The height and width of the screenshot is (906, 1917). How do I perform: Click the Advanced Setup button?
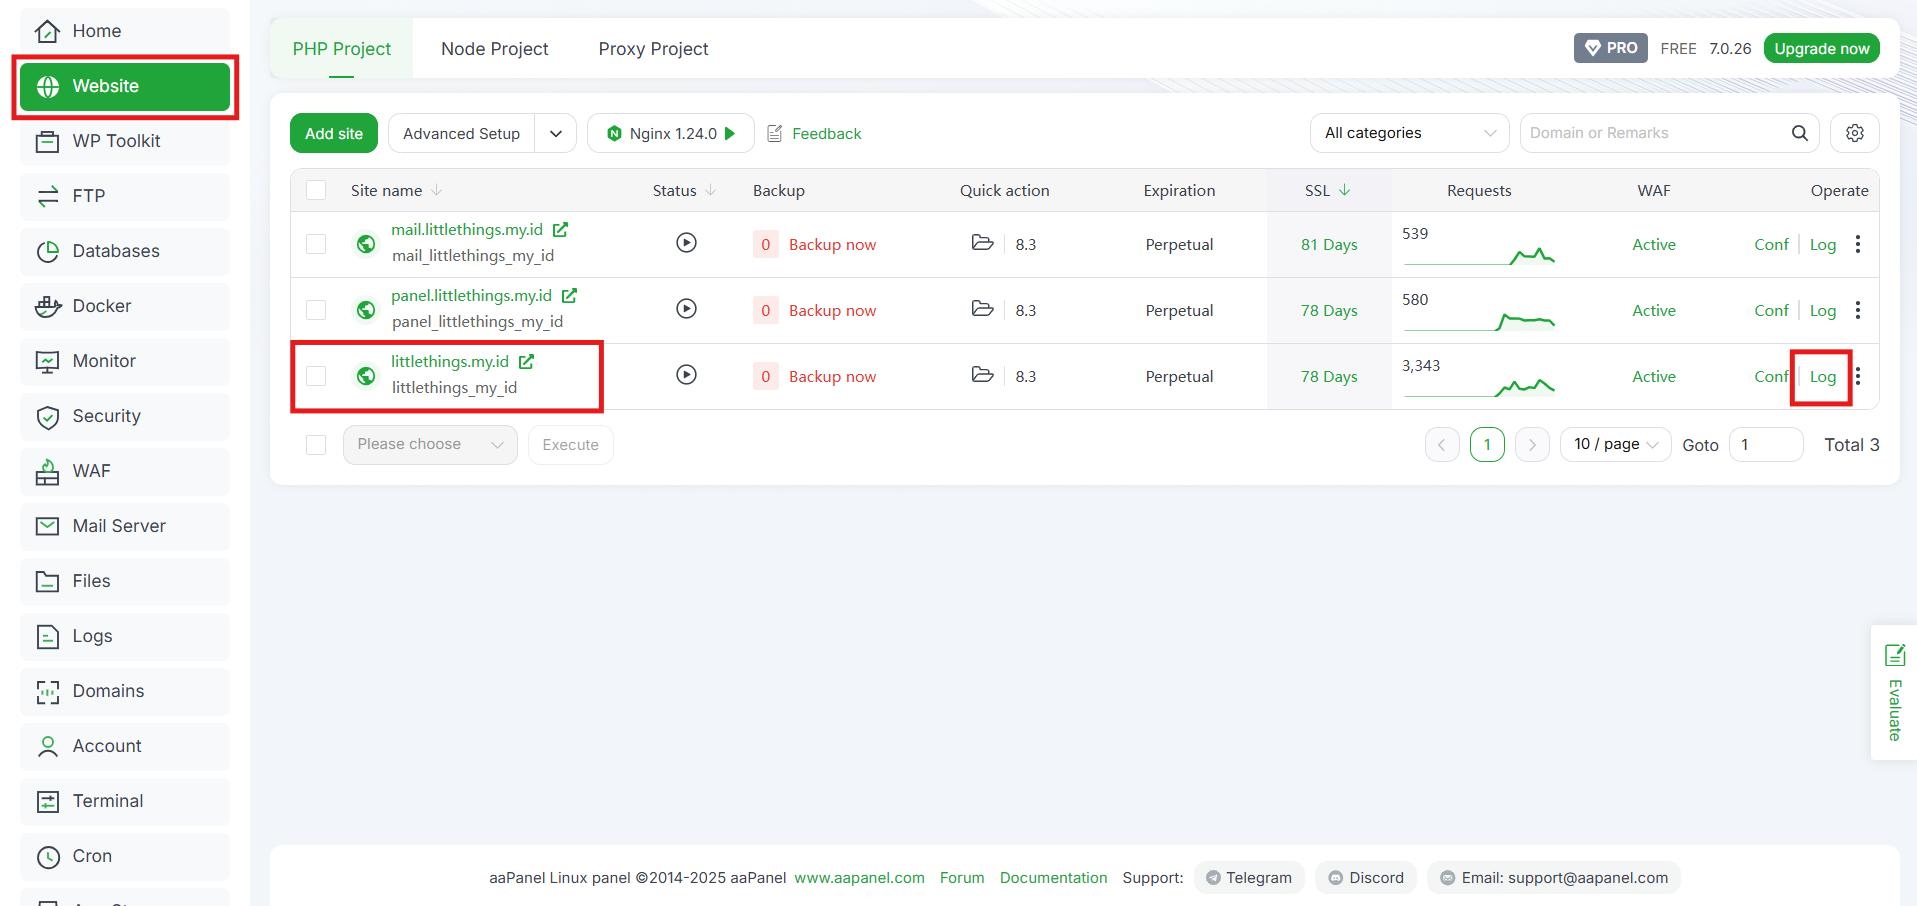click(x=461, y=133)
